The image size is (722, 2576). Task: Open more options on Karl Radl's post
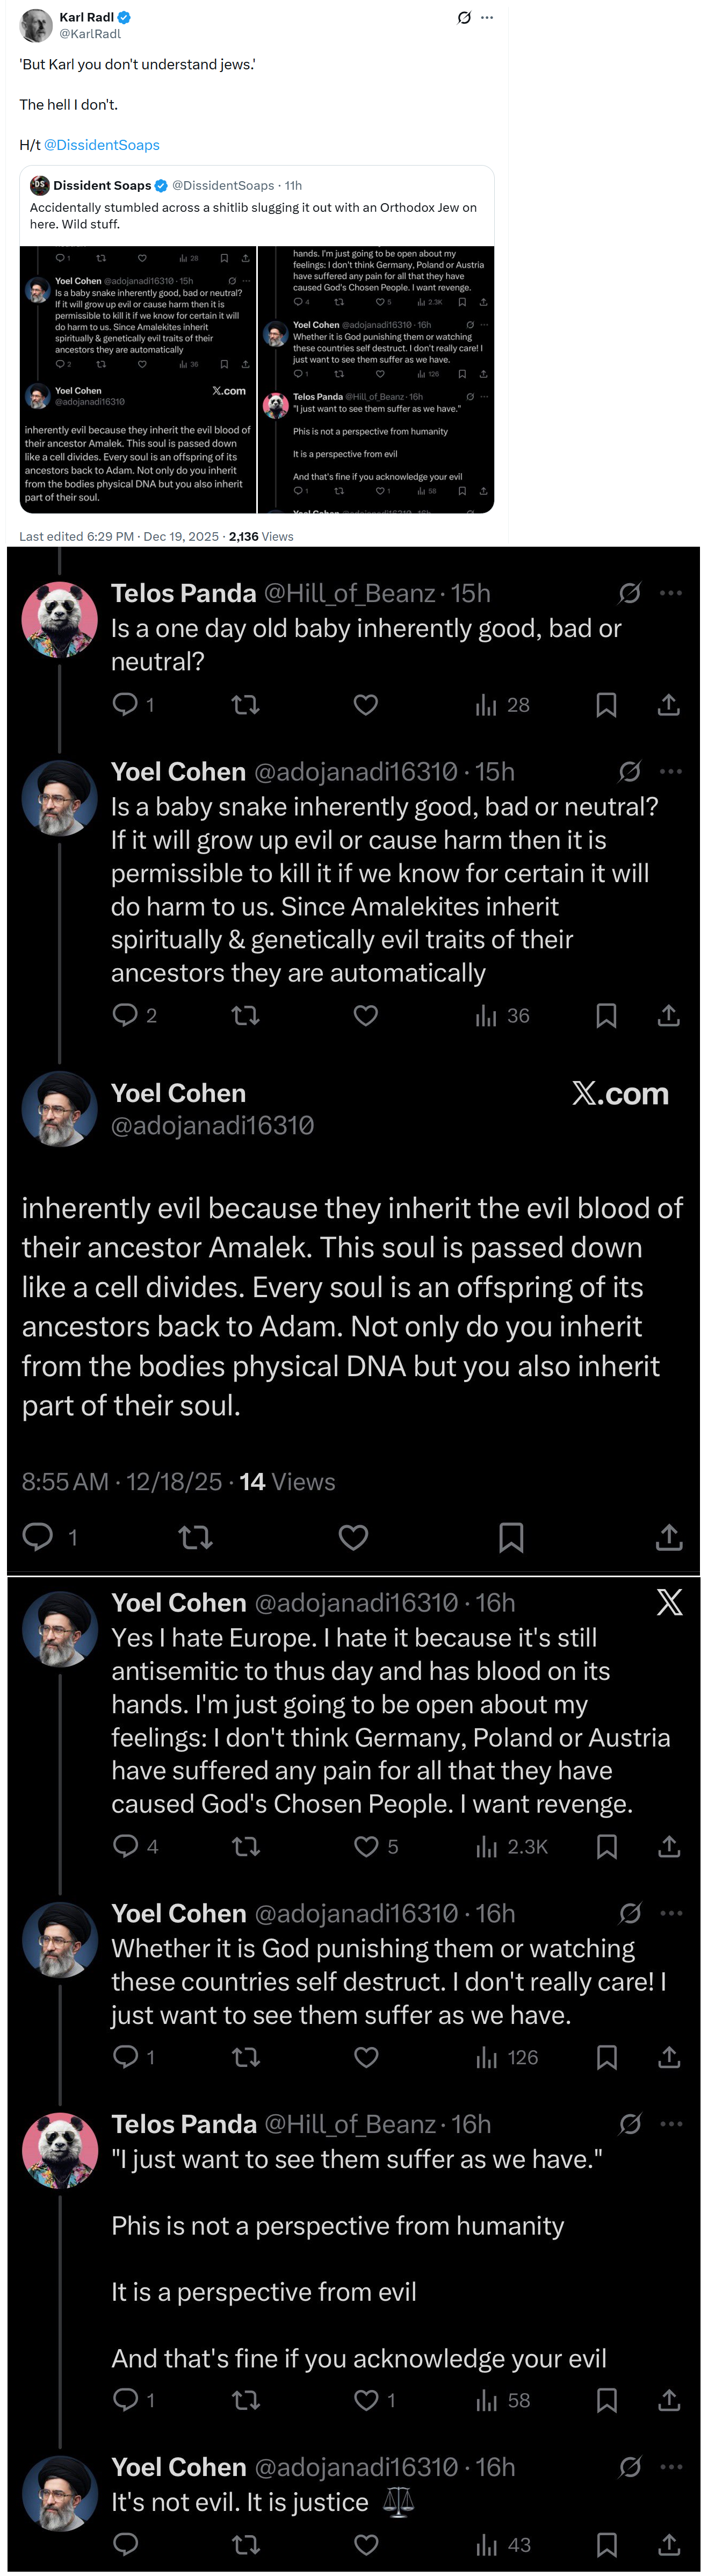[x=487, y=17]
